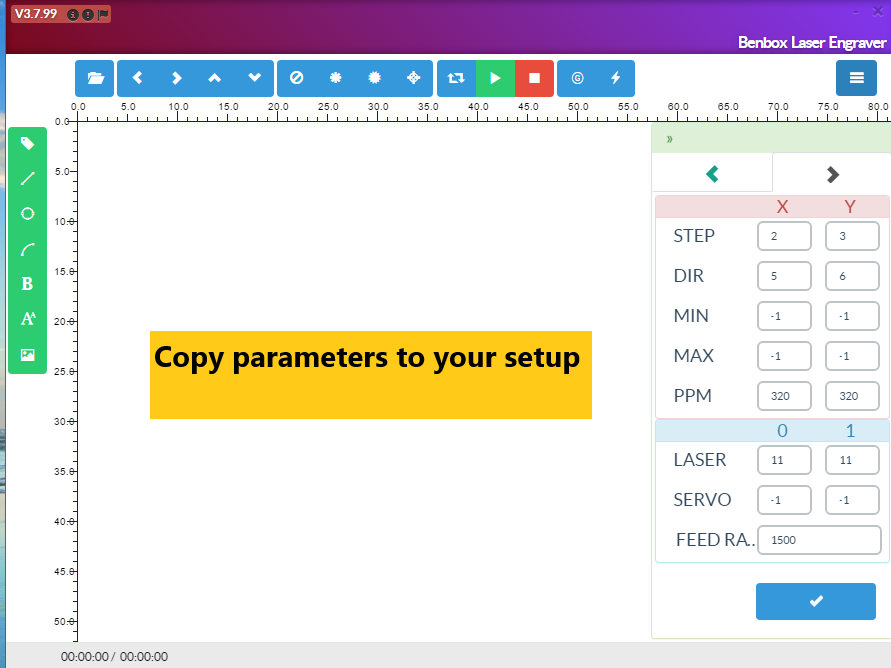Screen dimensions: 891x668
Task: Choose the Arc drawing tool
Action: click(27, 248)
